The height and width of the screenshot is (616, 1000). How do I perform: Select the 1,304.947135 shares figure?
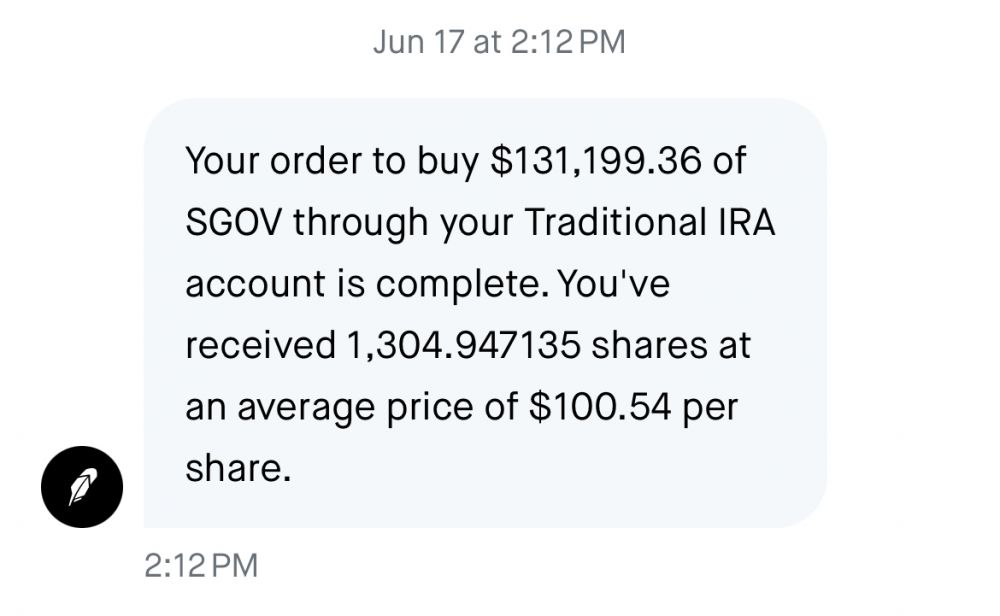[x=463, y=346]
